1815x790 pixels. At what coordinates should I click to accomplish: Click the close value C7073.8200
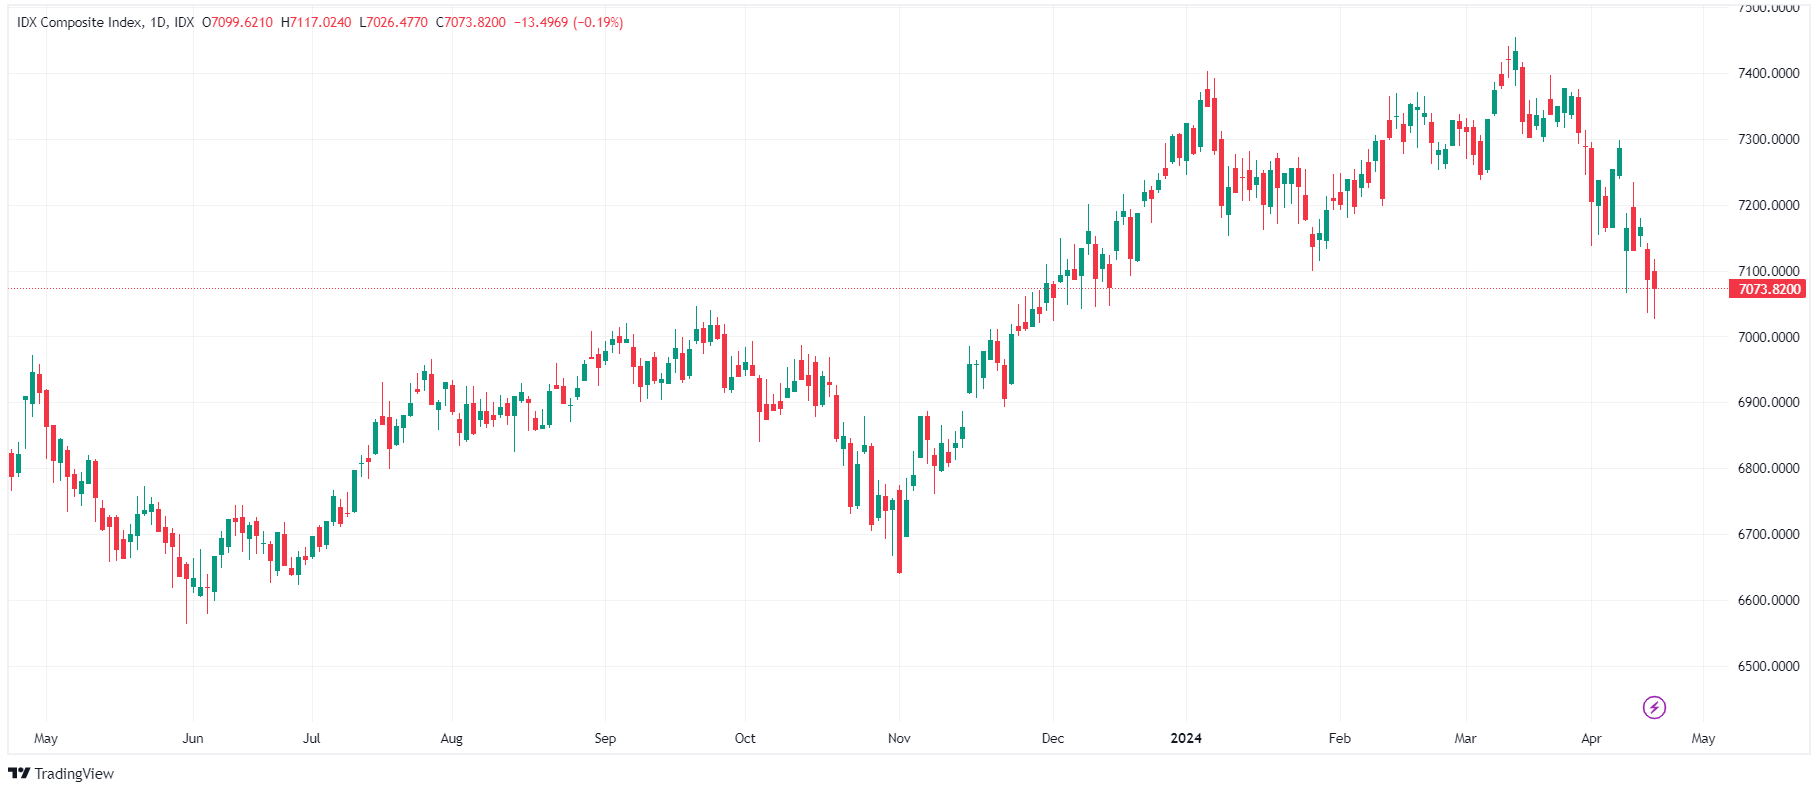471,22
